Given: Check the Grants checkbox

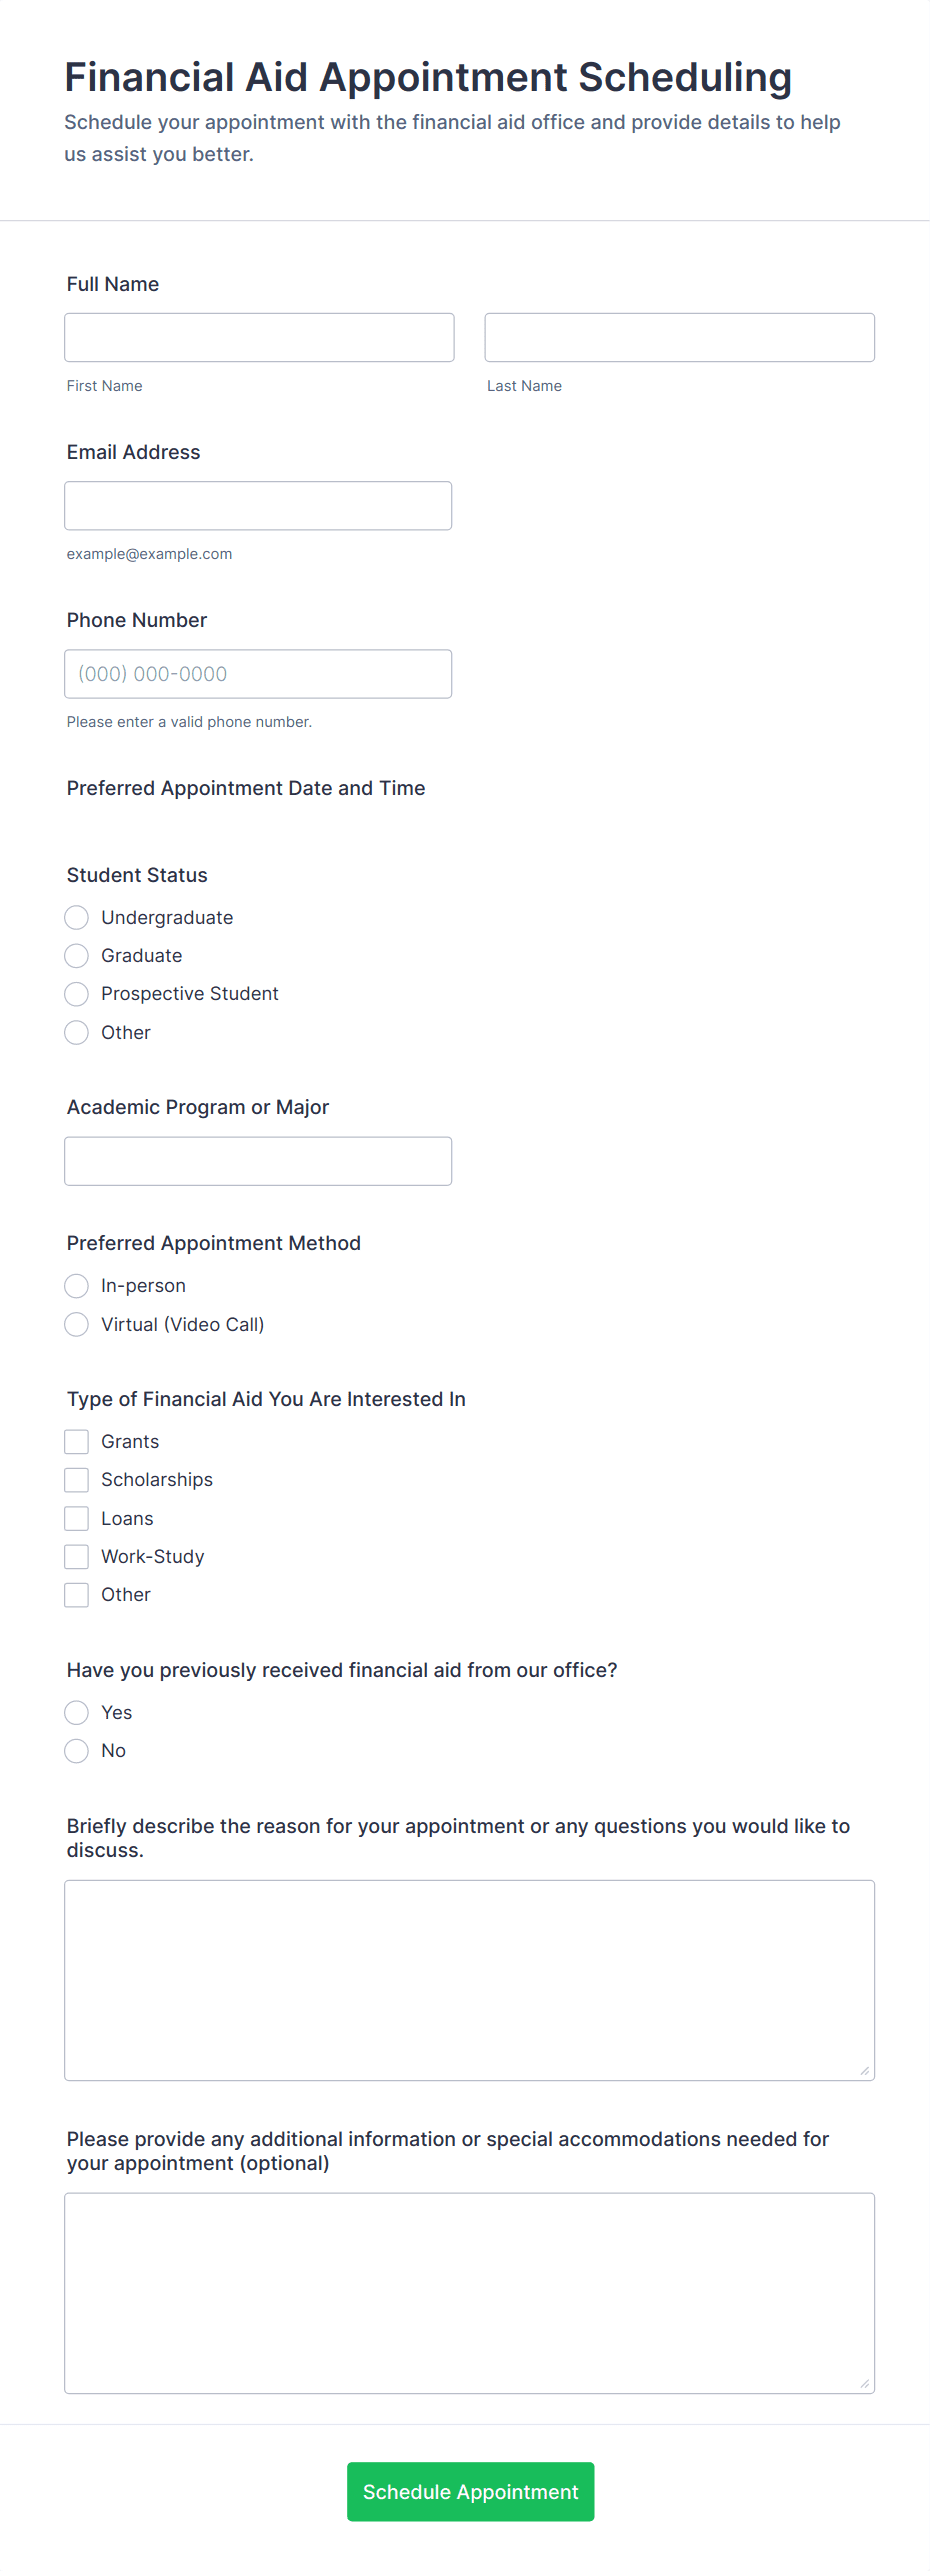Looking at the screenshot, I should tap(77, 1442).
